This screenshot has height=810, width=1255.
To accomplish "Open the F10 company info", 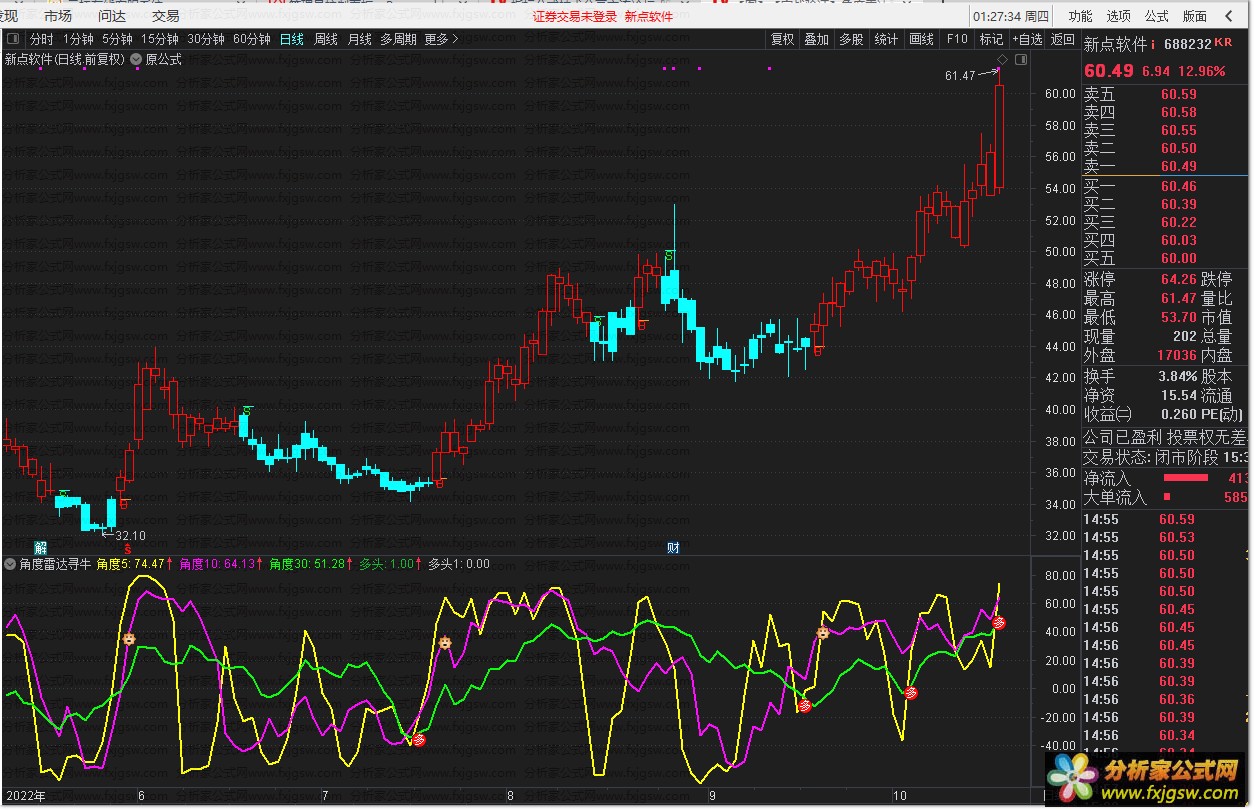I will (957, 39).
